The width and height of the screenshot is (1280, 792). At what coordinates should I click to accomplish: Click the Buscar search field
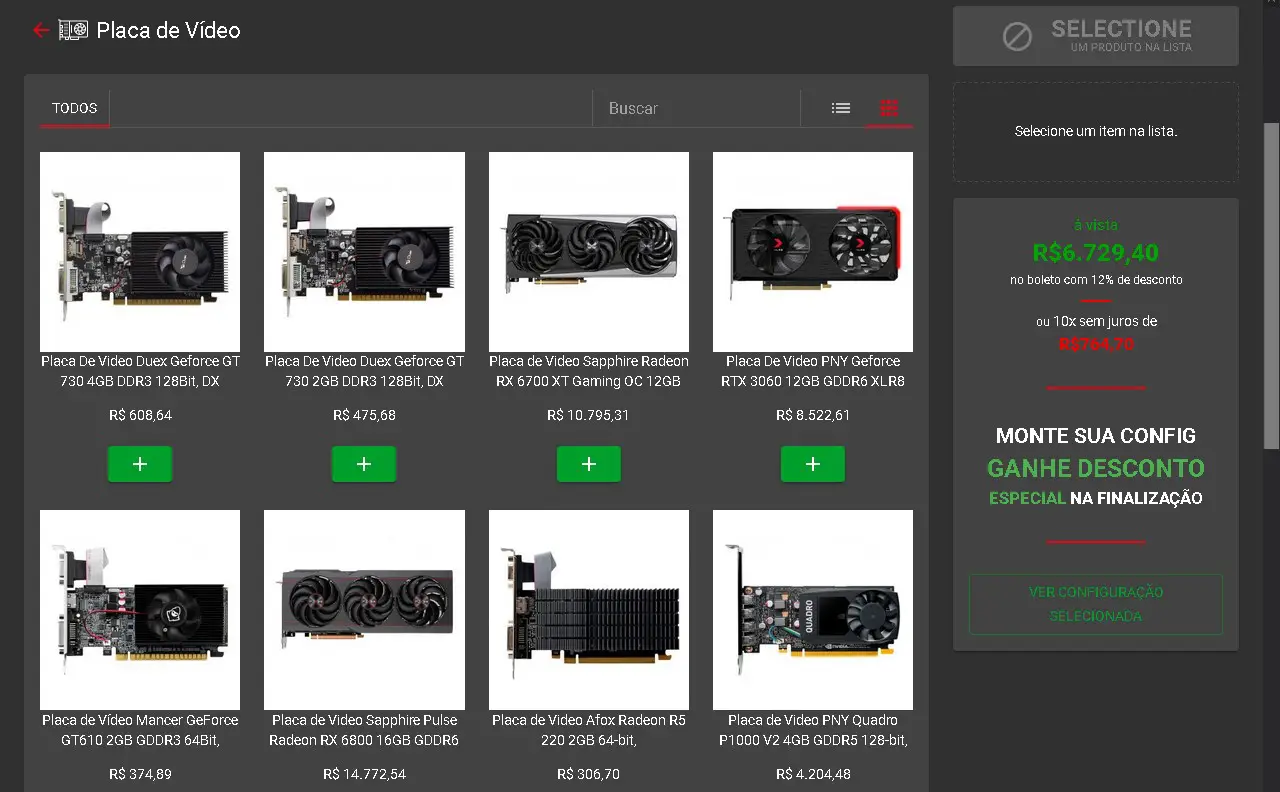tap(696, 108)
